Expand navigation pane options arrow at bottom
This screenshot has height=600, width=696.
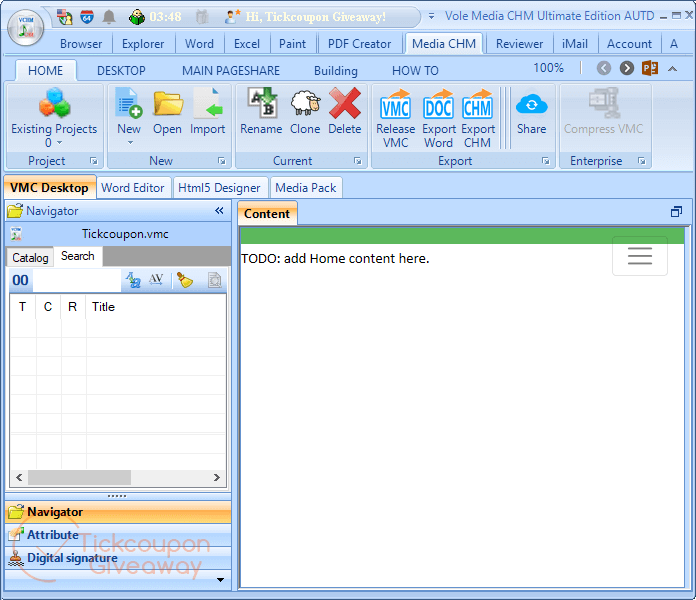[220, 580]
